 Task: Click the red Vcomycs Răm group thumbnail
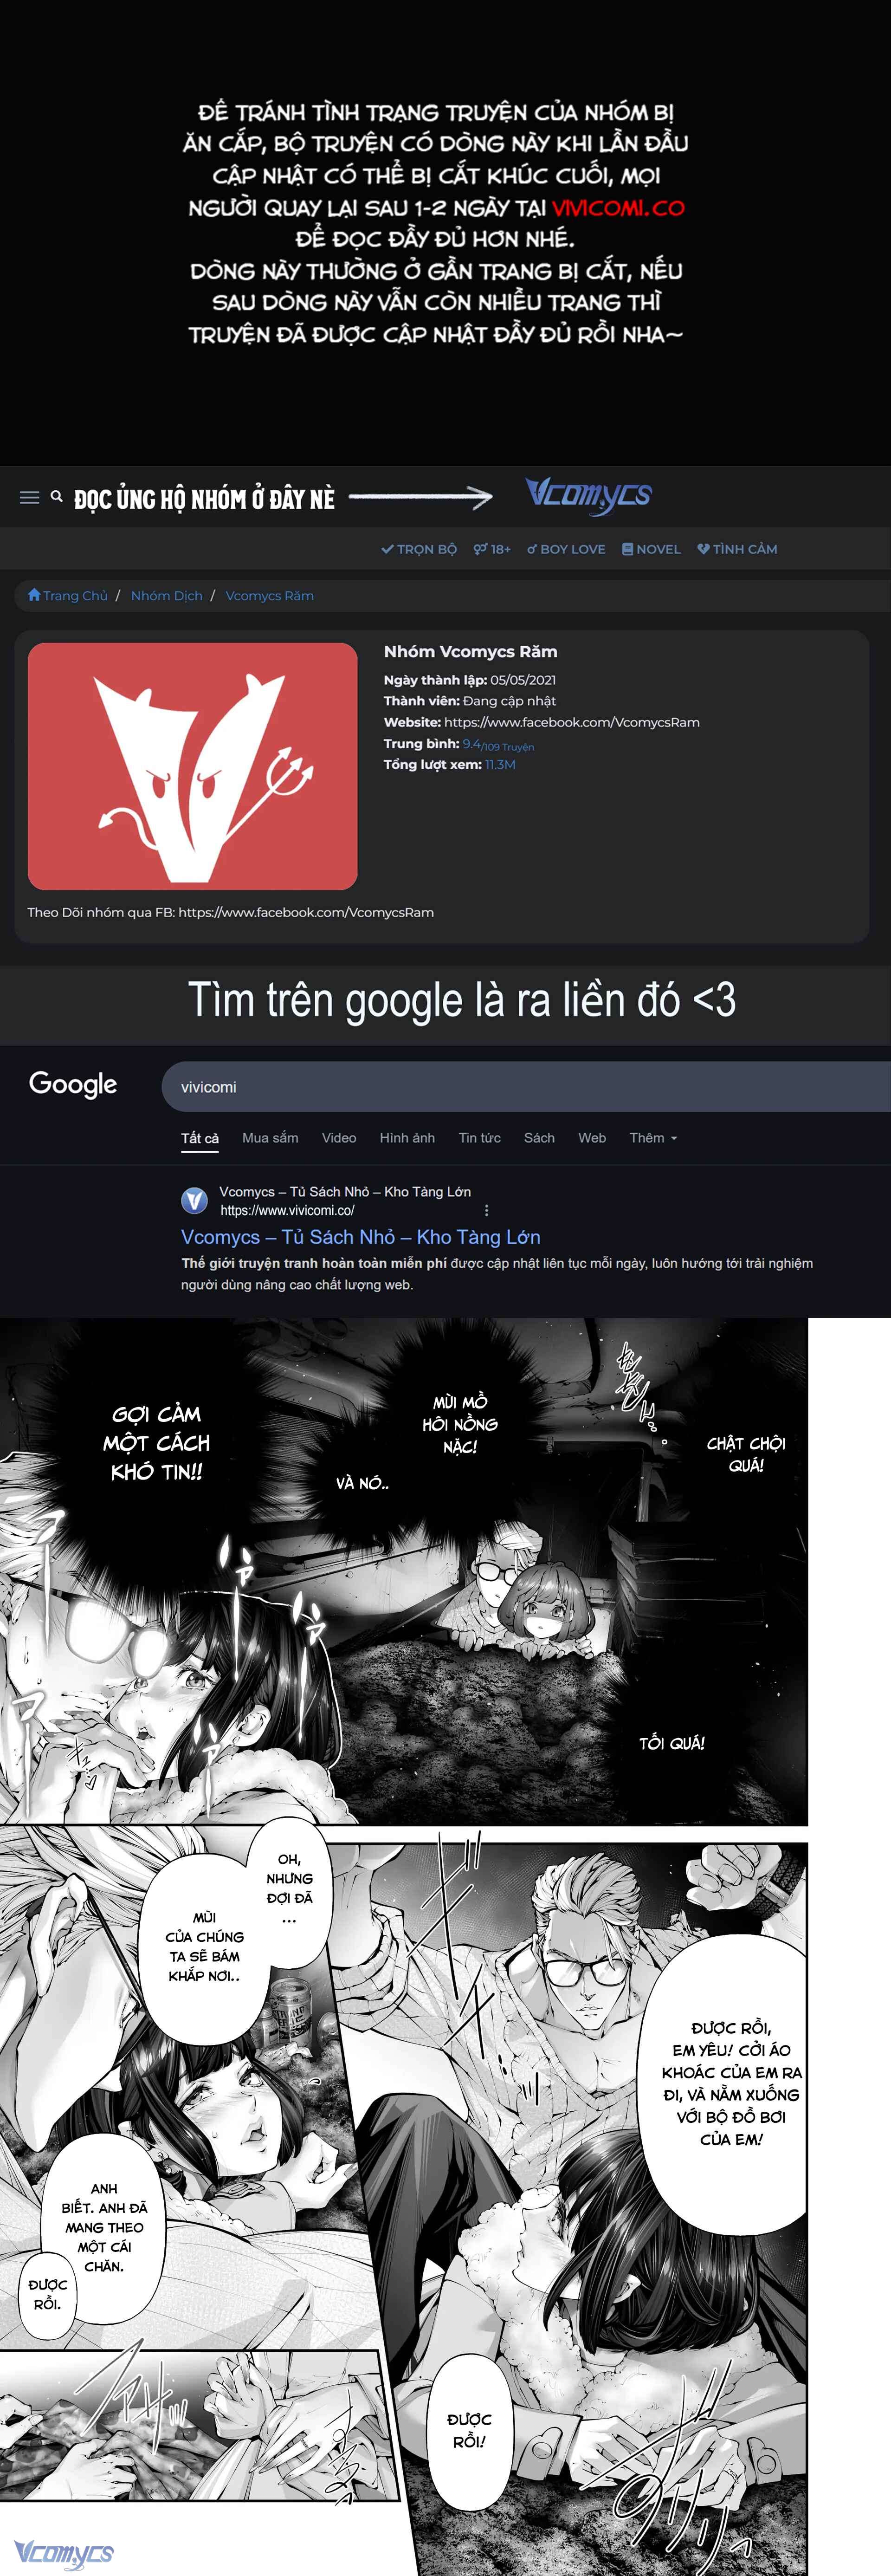tap(192, 766)
